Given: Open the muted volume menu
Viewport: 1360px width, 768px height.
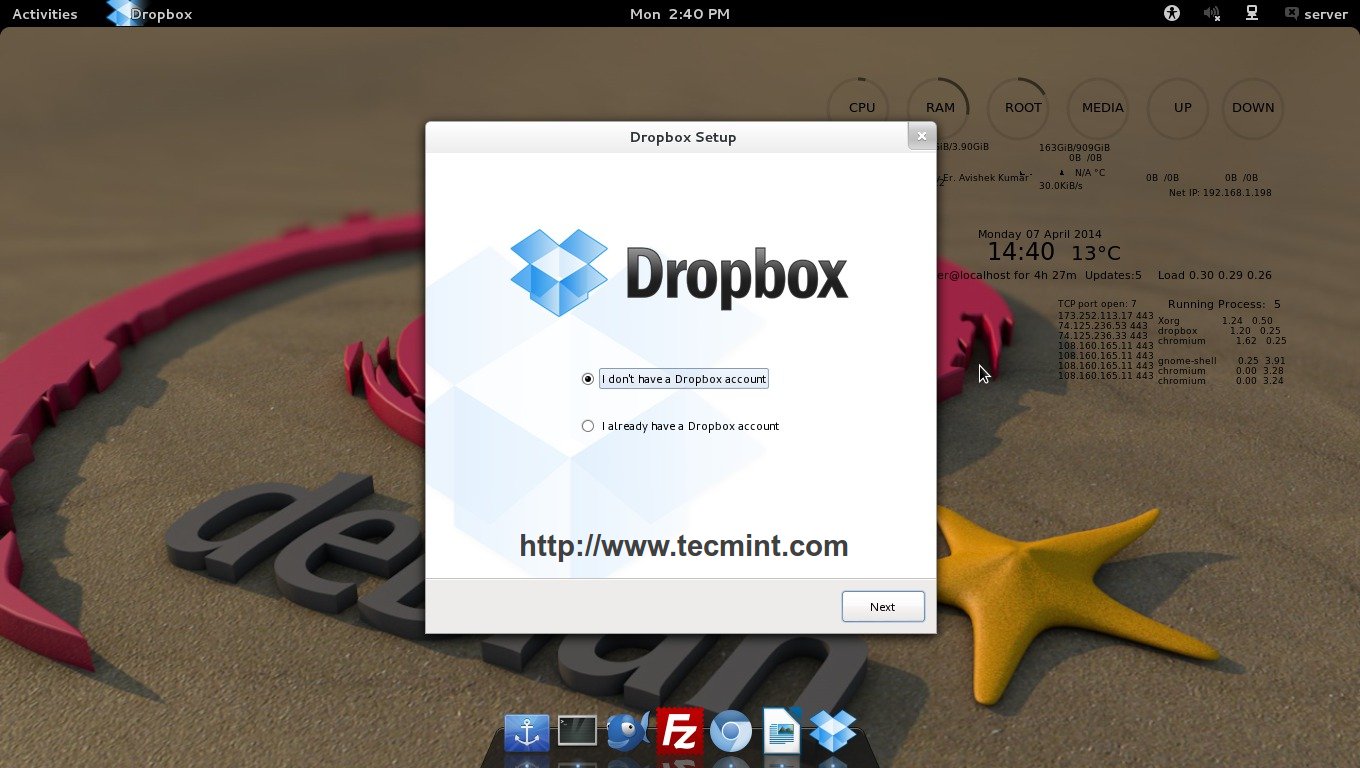Looking at the screenshot, I should [x=1211, y=13].
